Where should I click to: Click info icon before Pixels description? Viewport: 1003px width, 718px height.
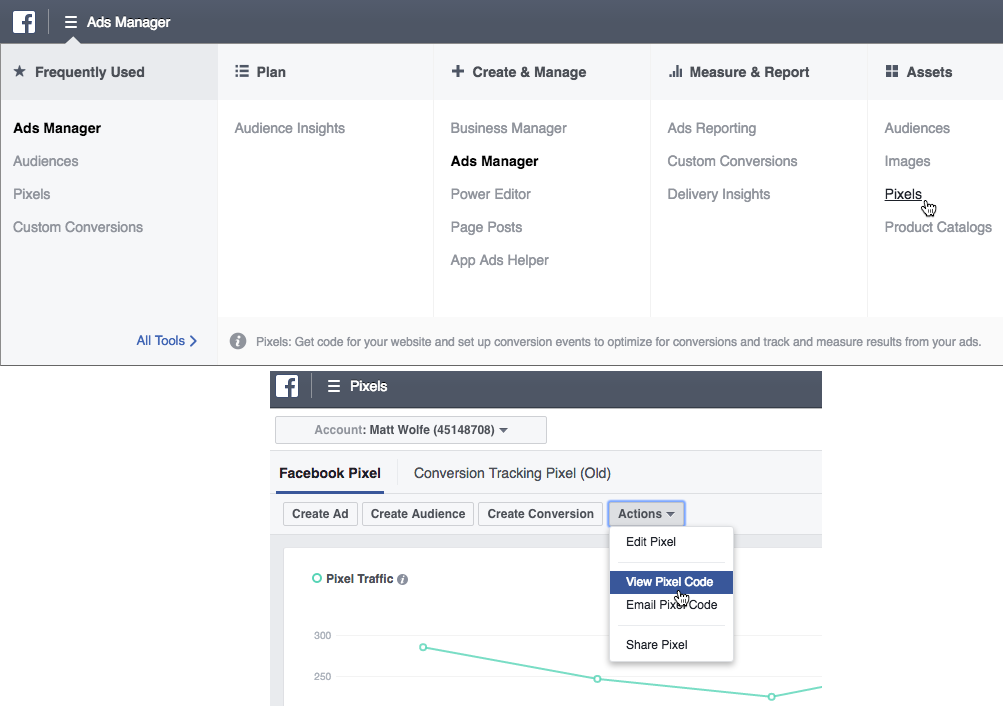(x=238, y=341)
